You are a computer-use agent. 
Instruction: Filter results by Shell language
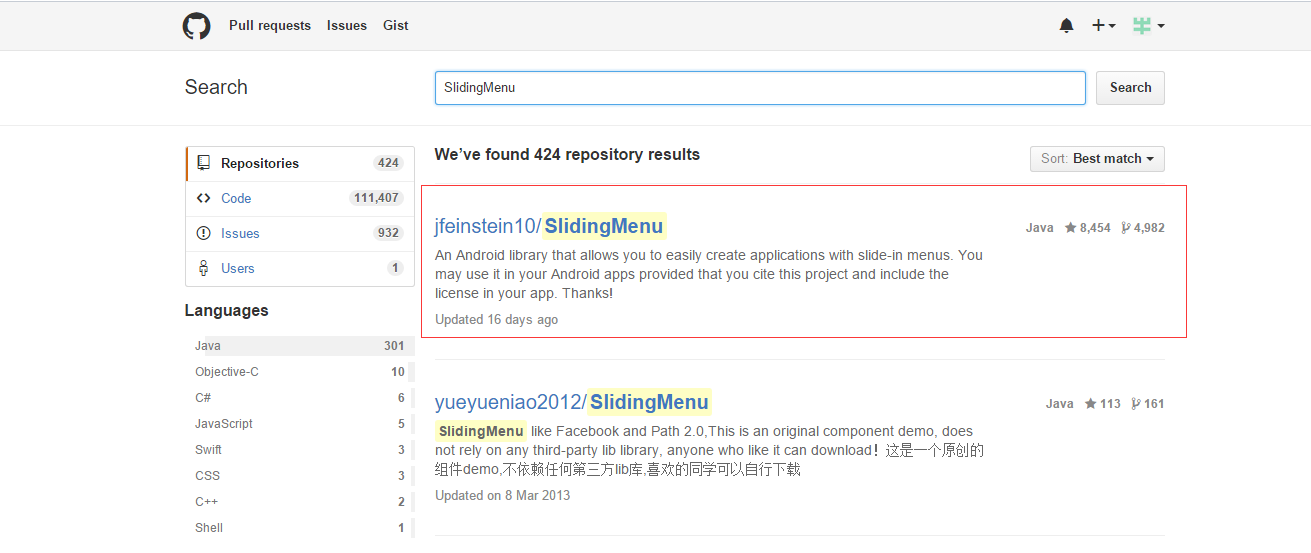(300, 528)
